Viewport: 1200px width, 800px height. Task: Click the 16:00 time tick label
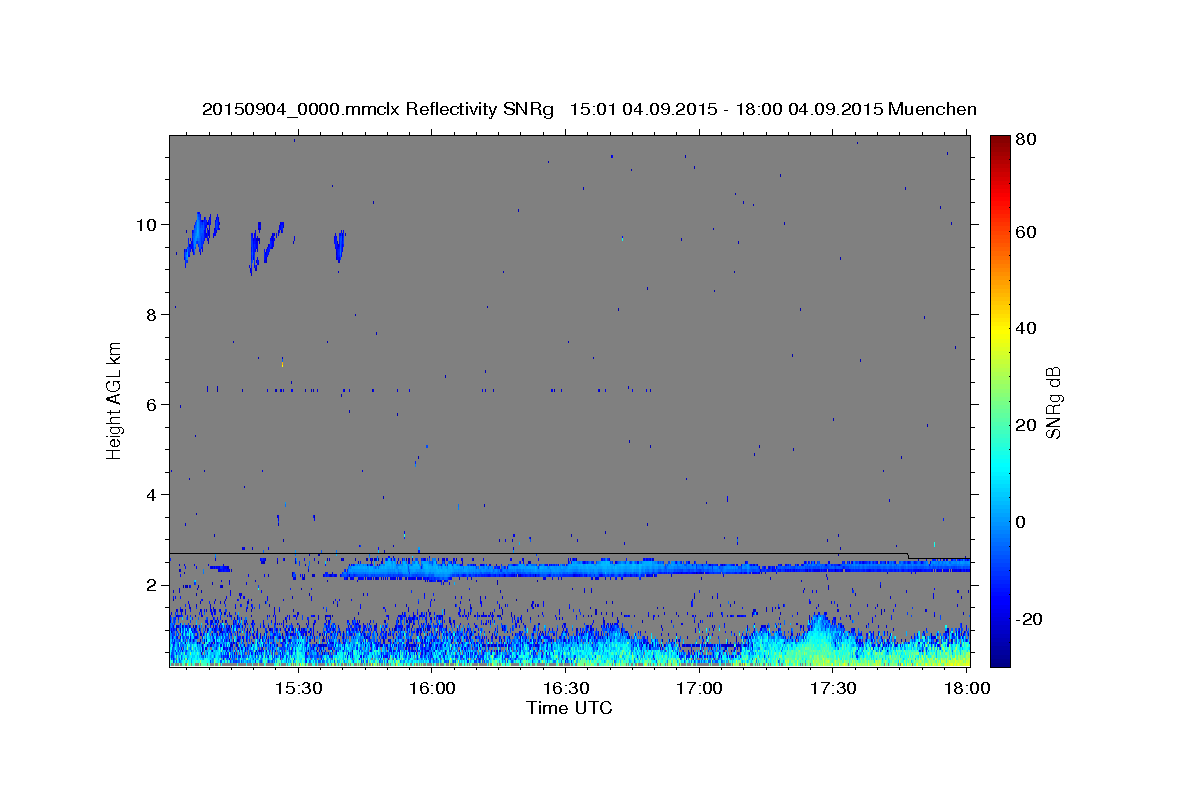point(432,688)
